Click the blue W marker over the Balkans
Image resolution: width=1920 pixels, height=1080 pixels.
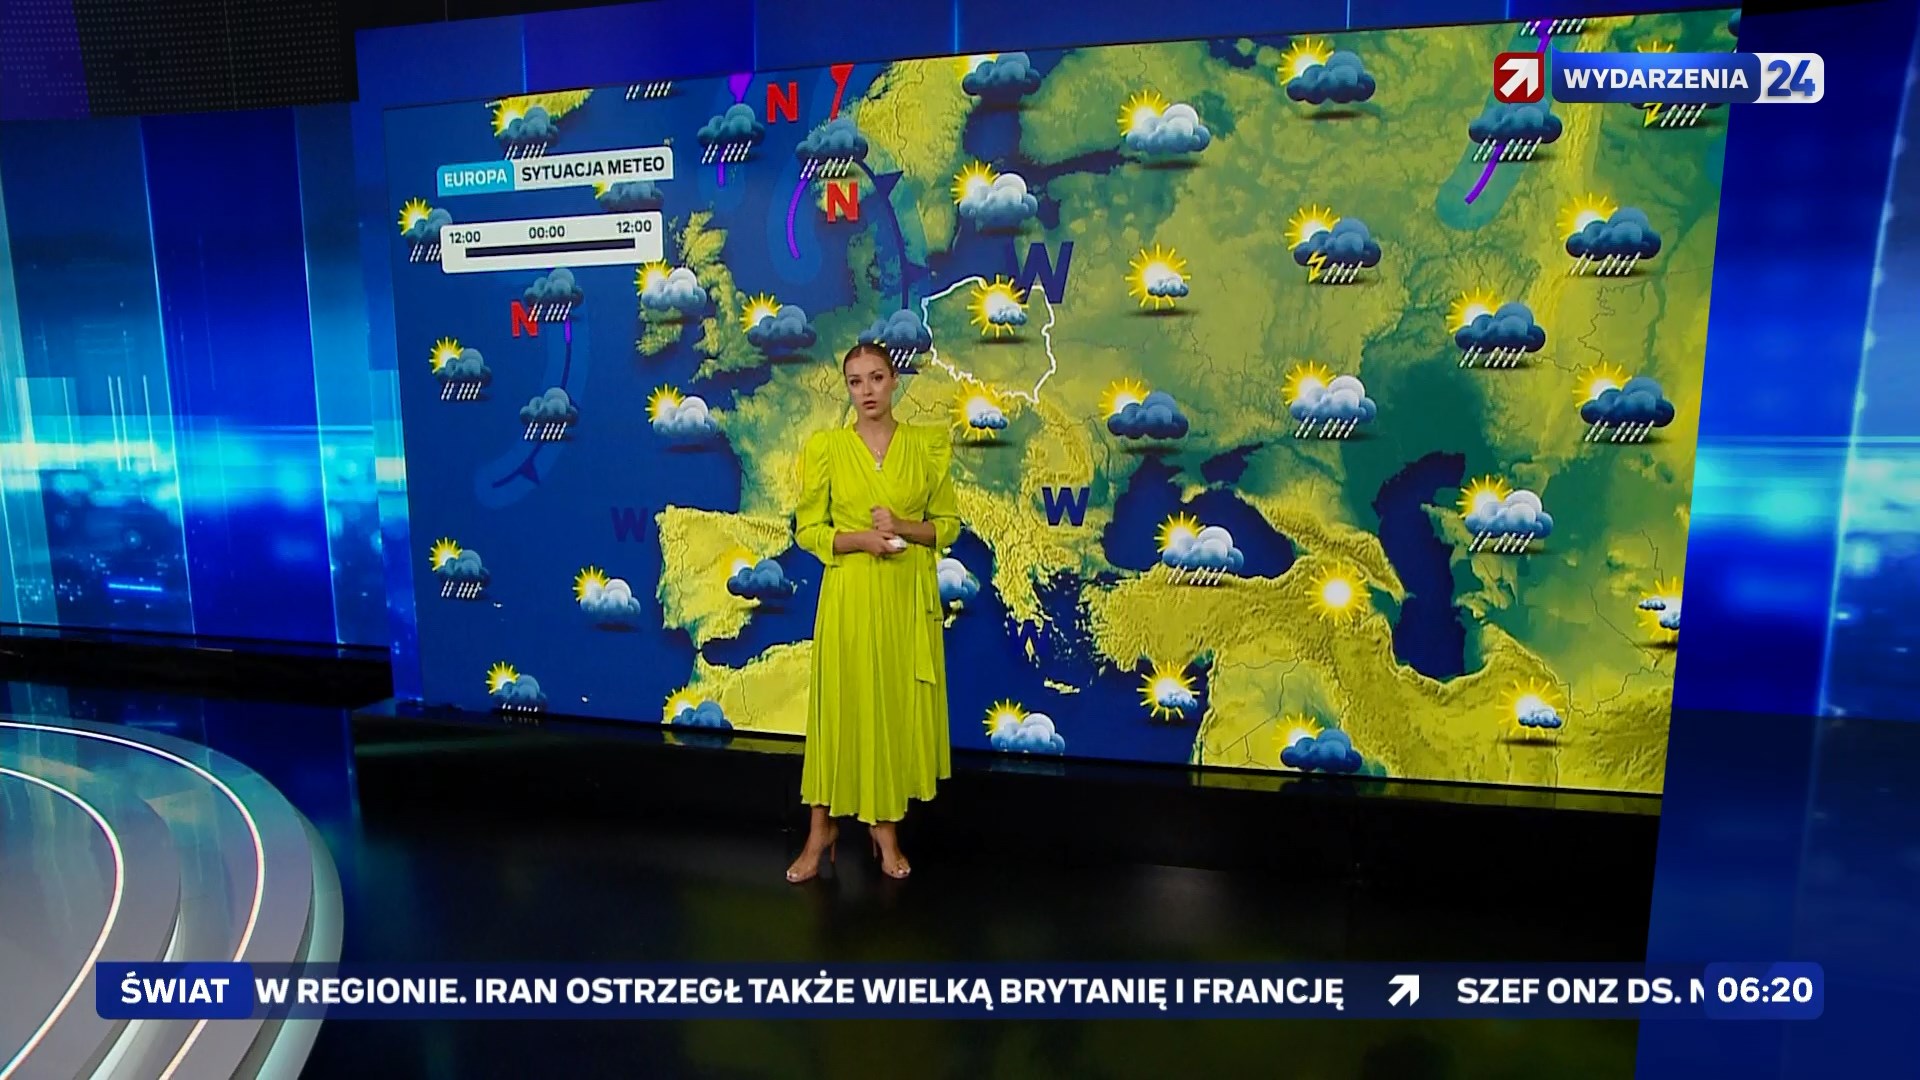point(1065,505)
